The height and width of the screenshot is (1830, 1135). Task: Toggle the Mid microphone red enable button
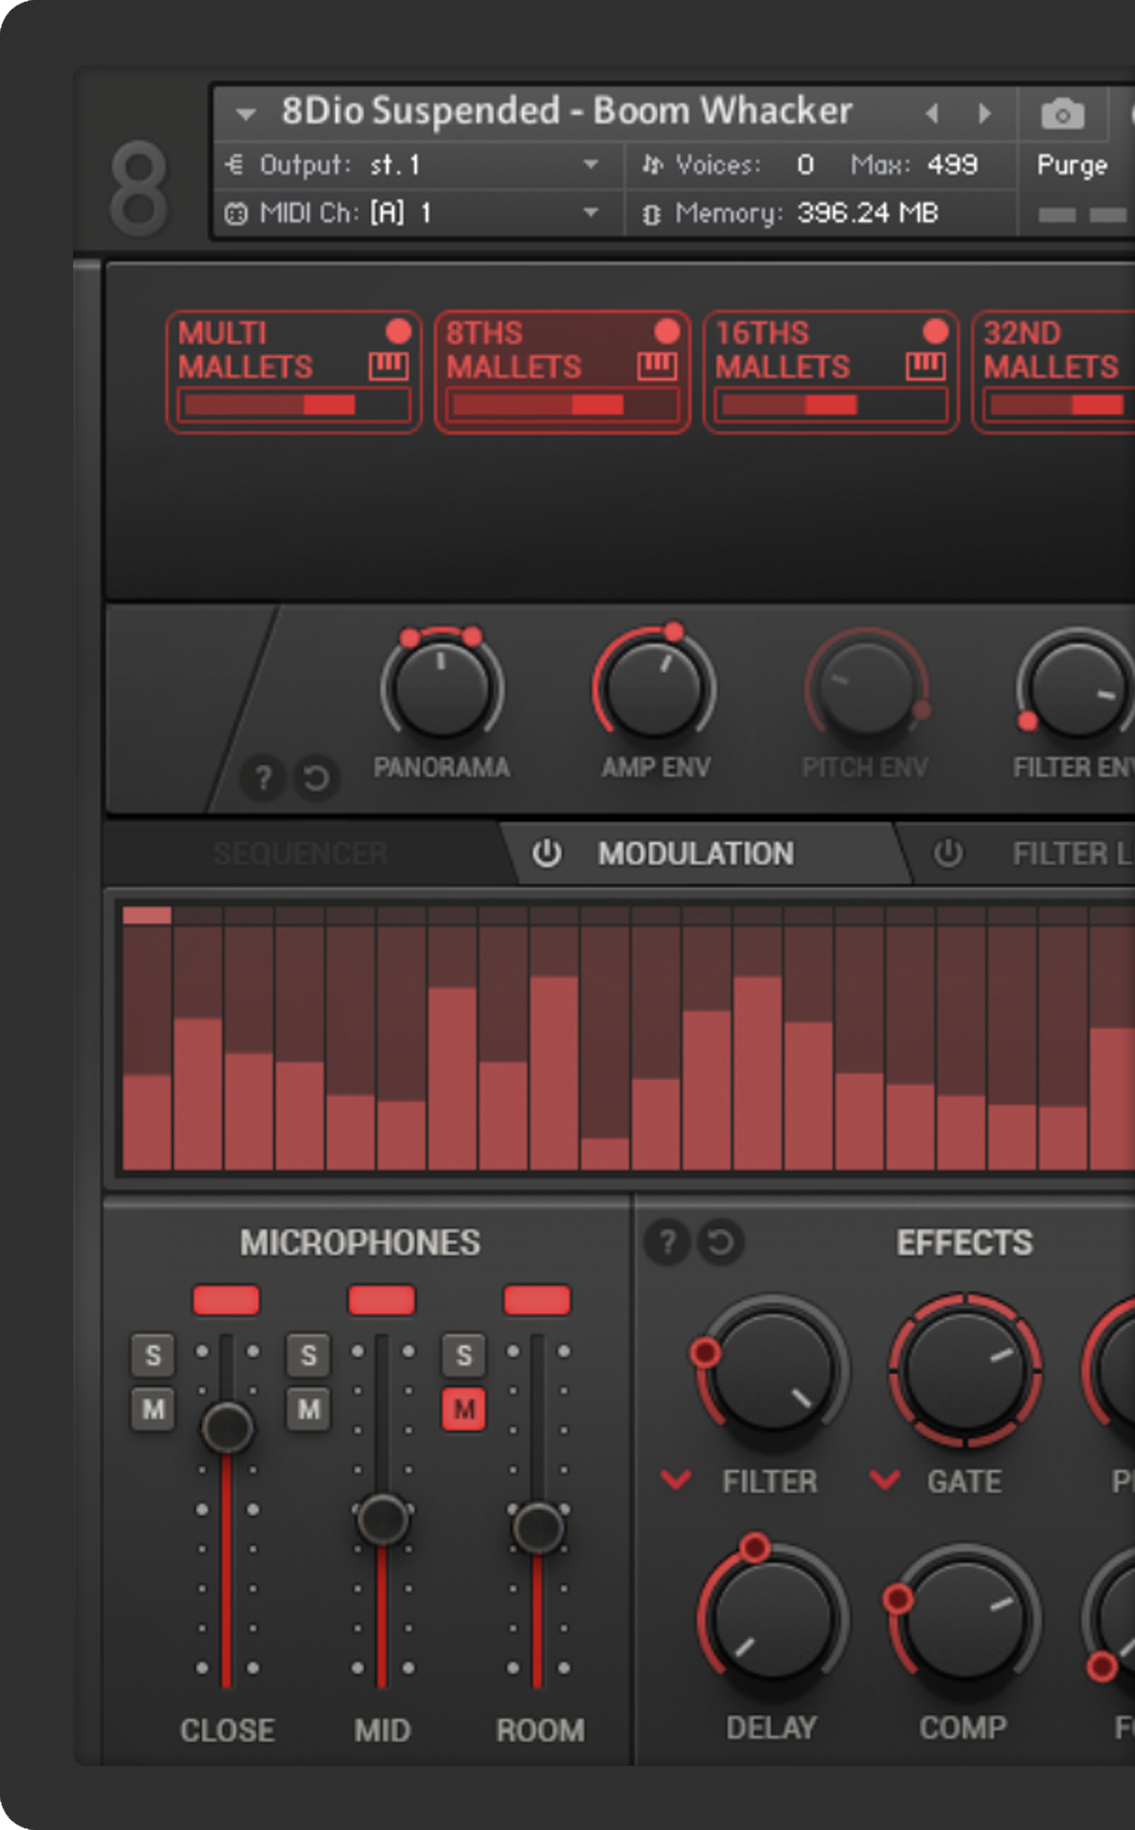coord(382,1300)
